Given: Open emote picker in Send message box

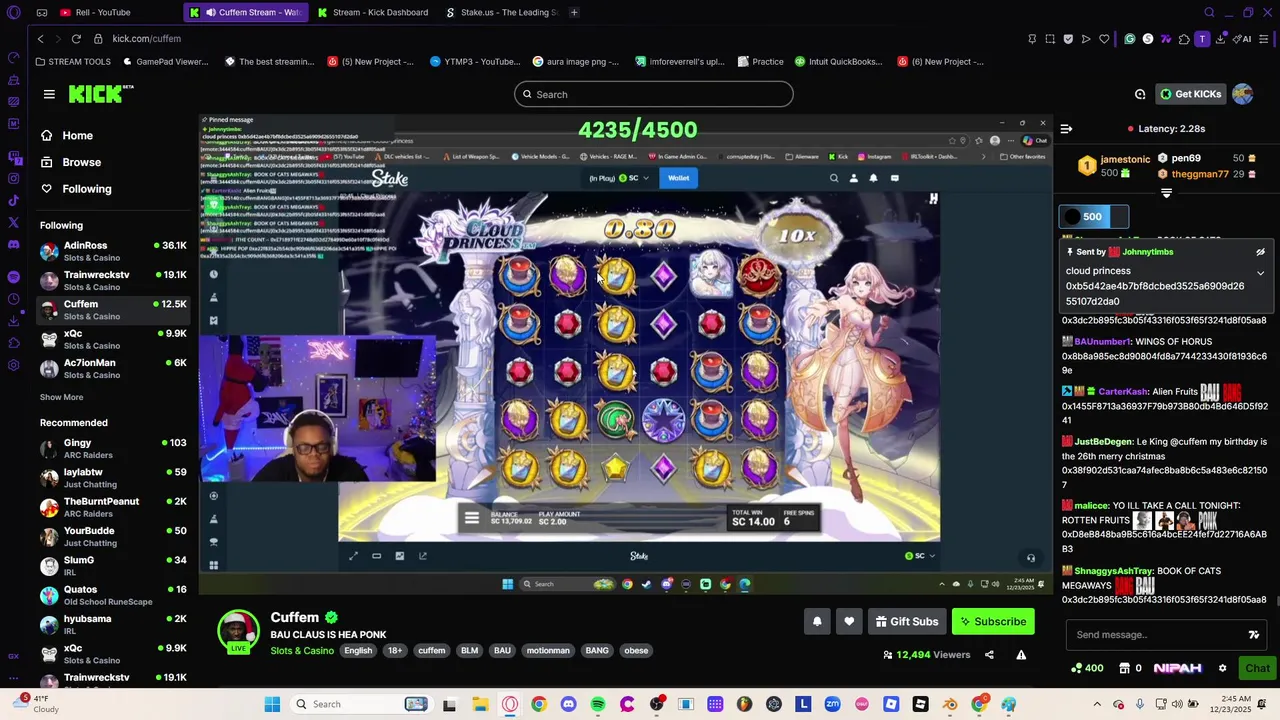Looking at the screenshot, I should [1253, 635].
